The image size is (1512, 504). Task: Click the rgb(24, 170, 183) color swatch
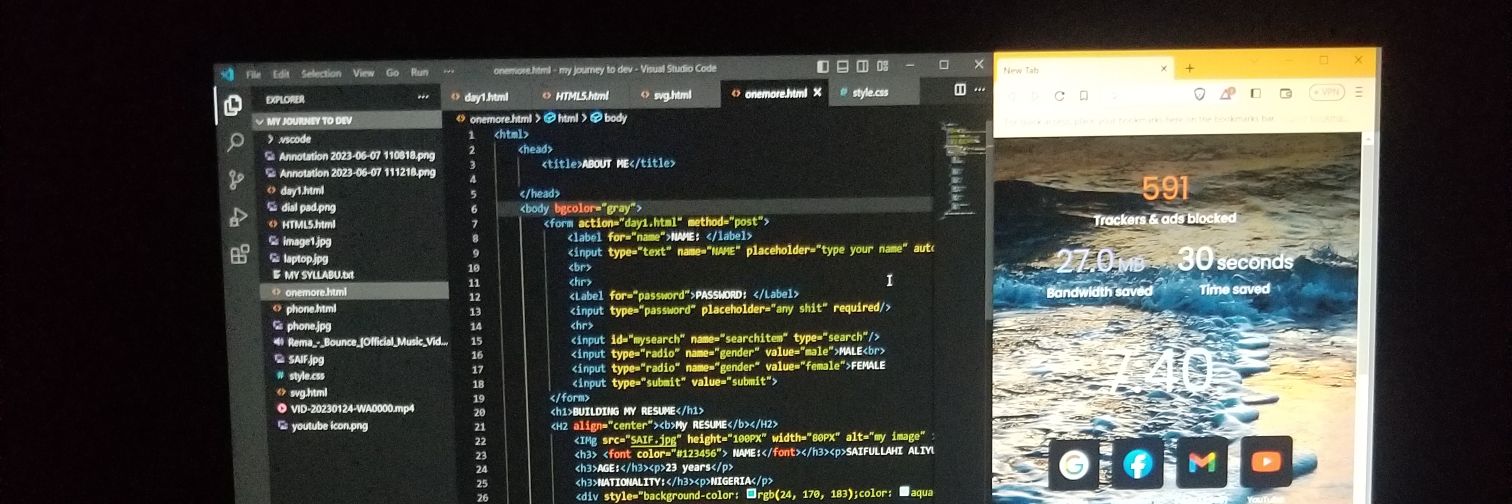(x=751, y=494)
